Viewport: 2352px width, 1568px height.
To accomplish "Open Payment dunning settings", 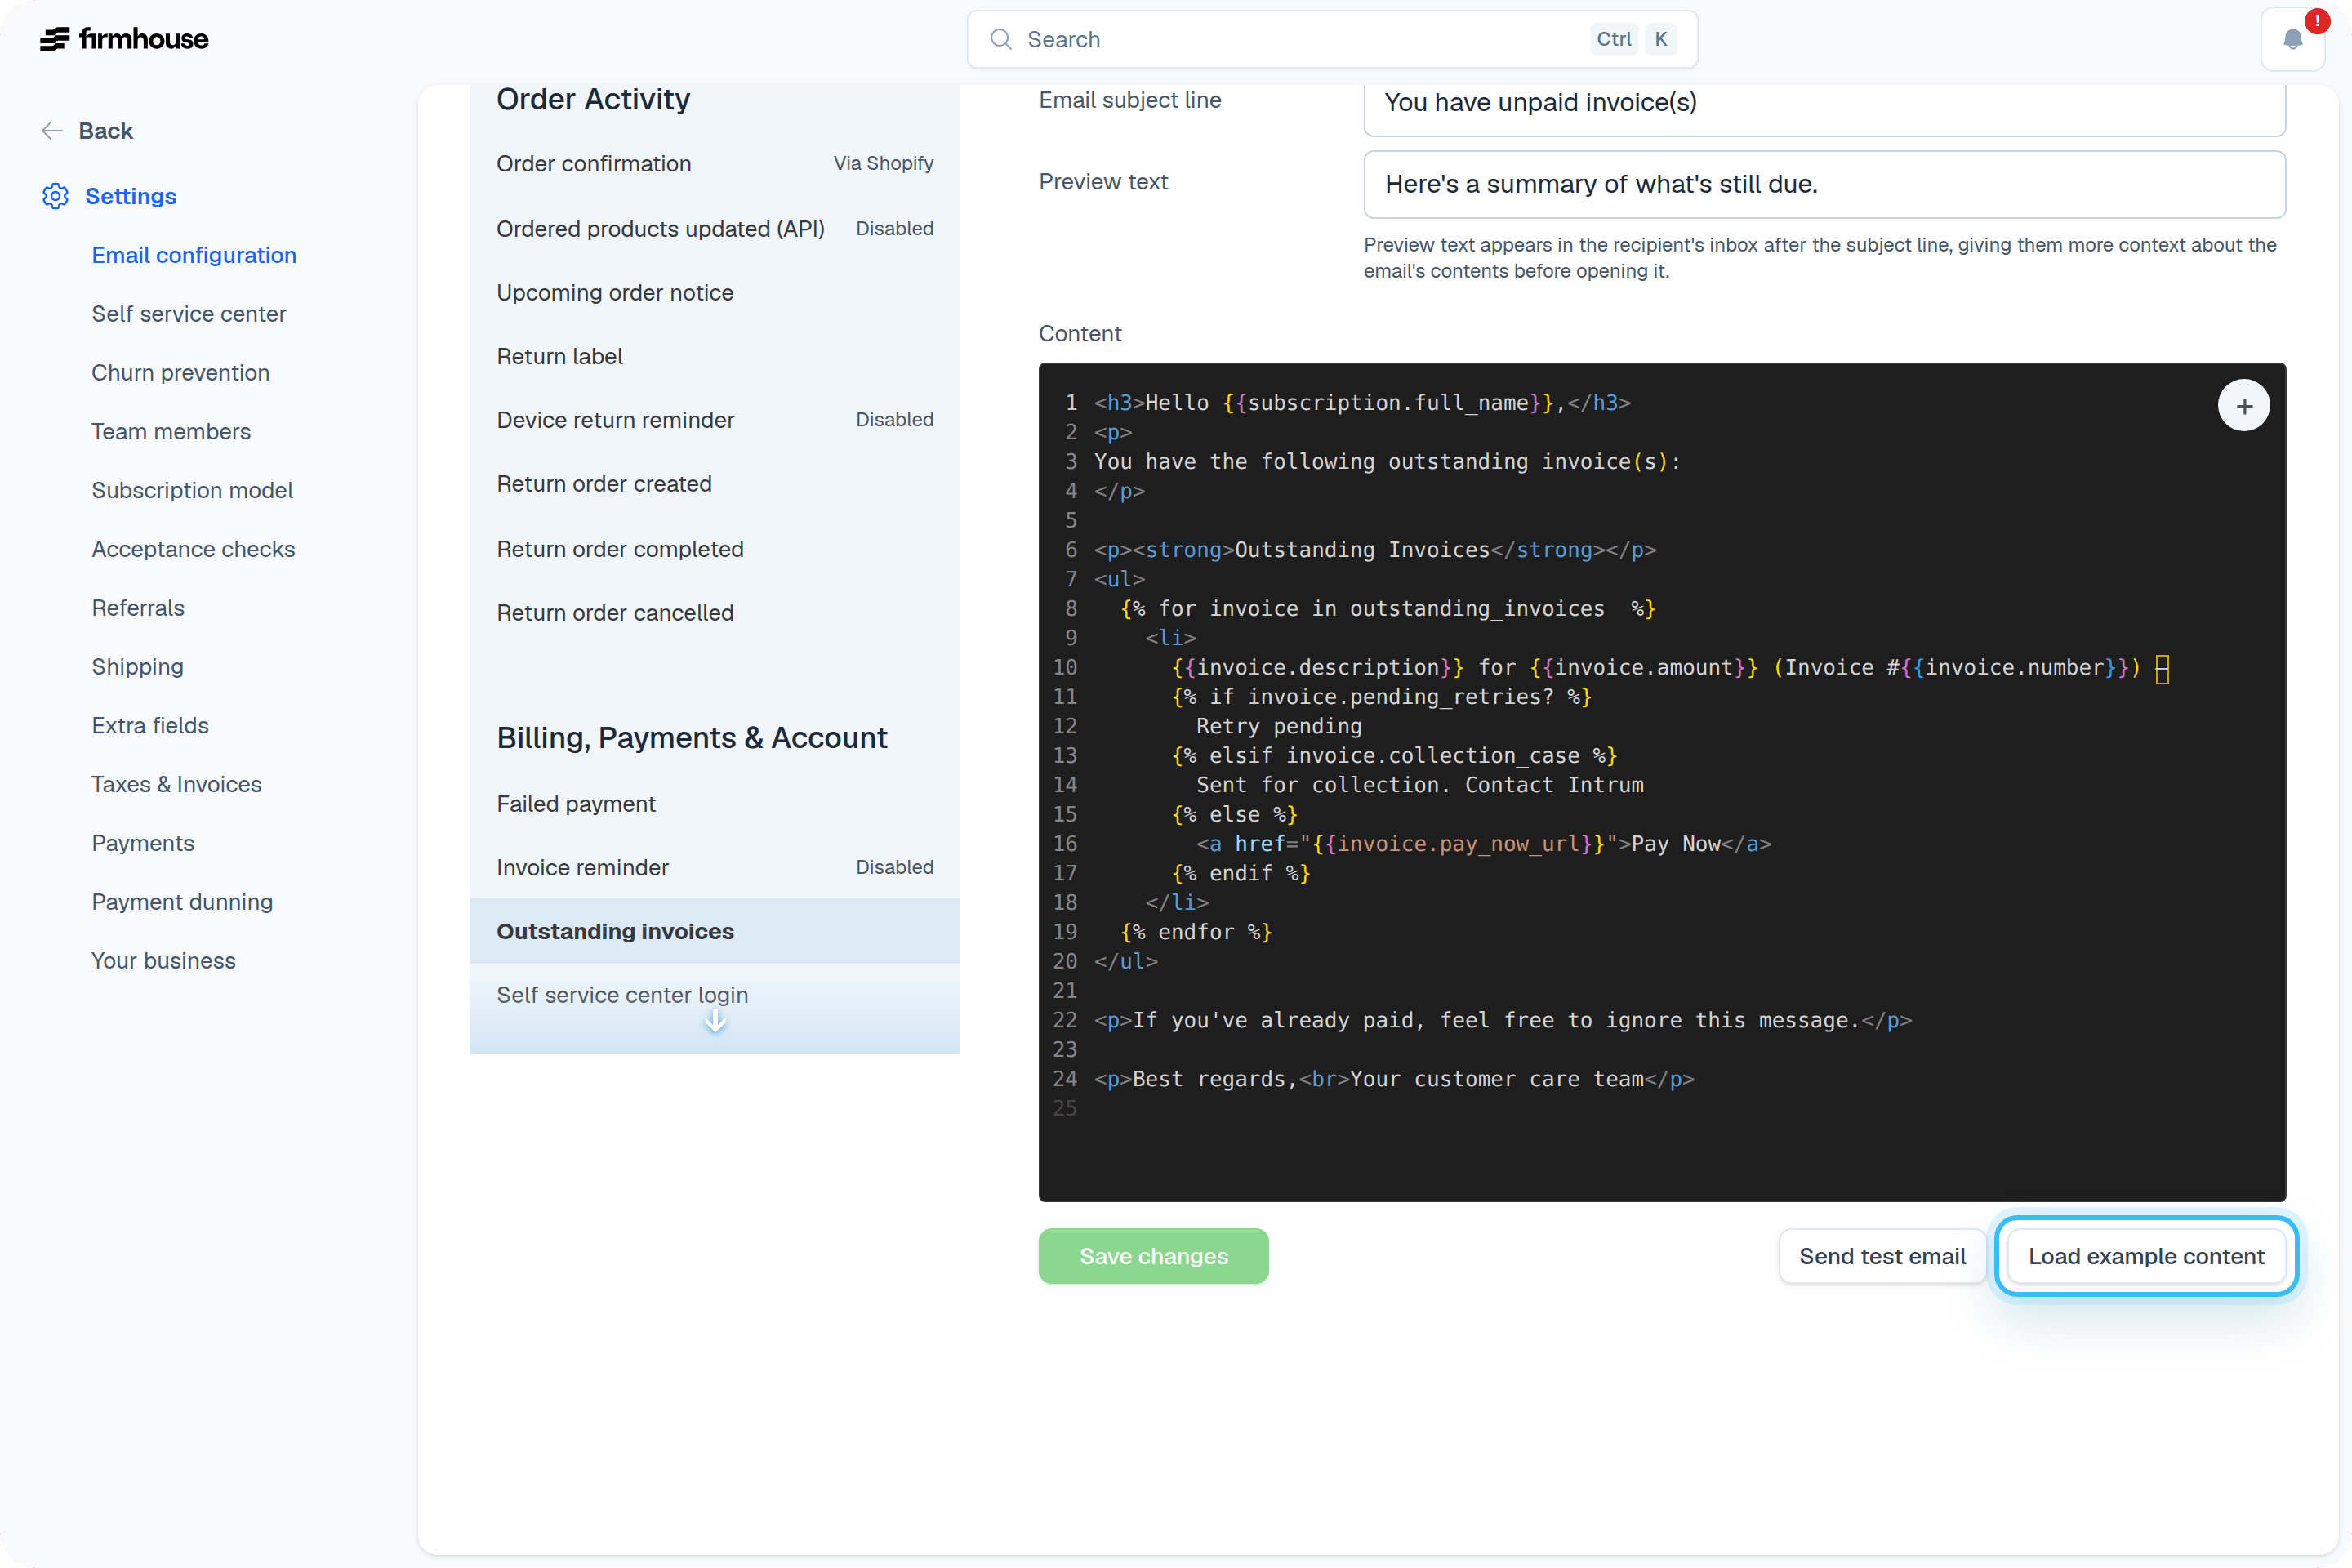I will pos(182,902).
